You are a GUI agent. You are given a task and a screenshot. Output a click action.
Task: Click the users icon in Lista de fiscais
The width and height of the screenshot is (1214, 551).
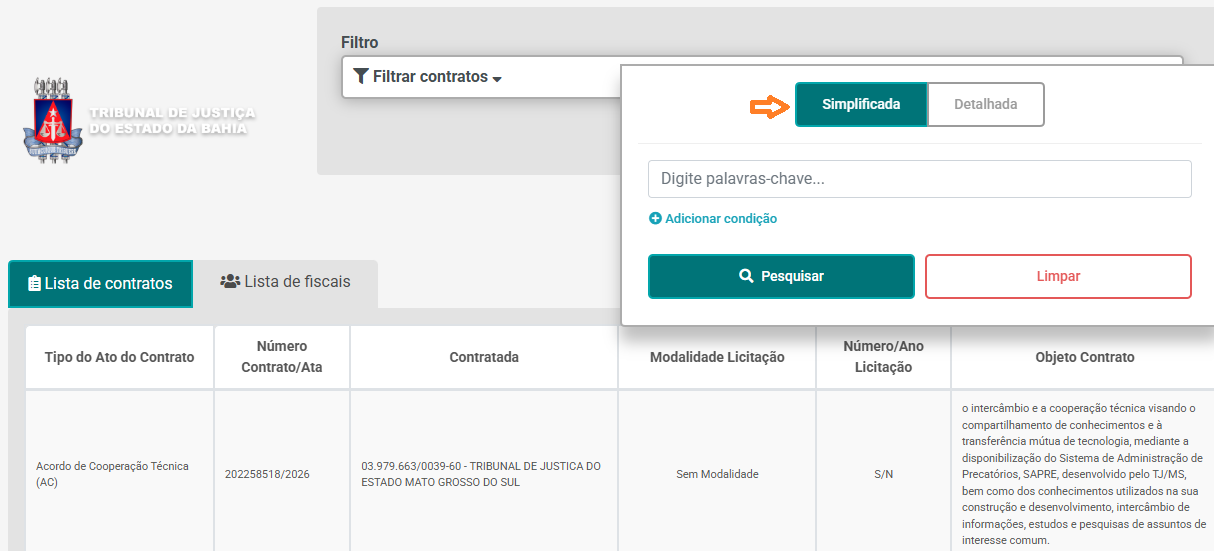coord(230,282)
